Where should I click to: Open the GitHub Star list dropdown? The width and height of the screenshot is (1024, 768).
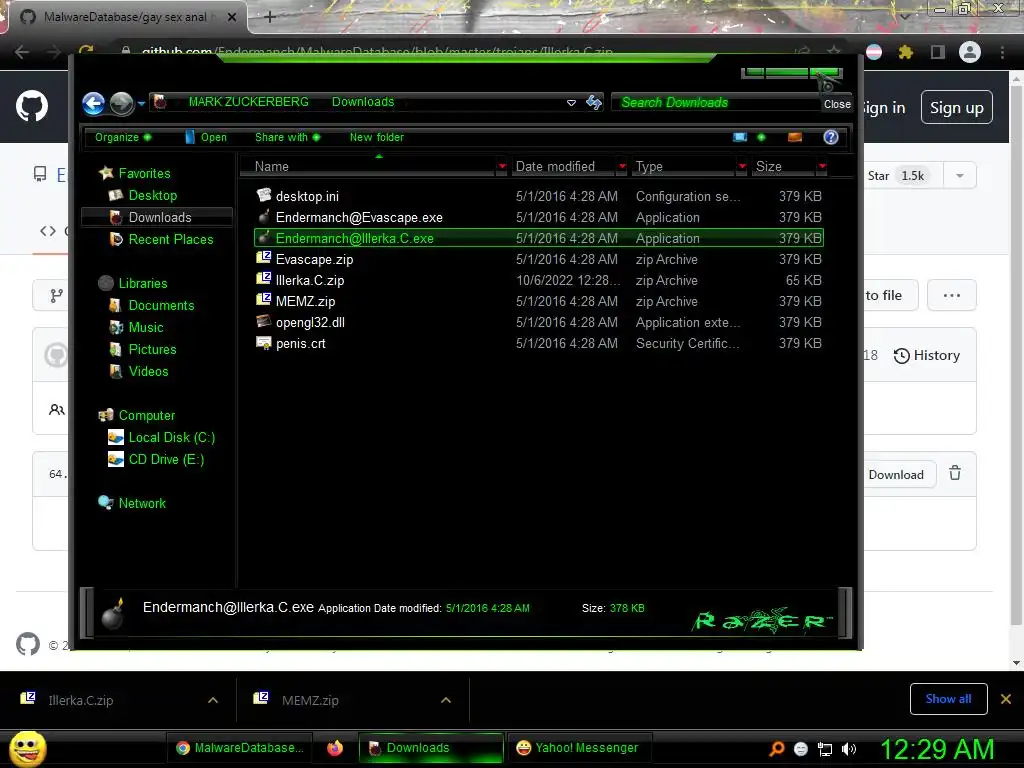click(x=960, y=176)
